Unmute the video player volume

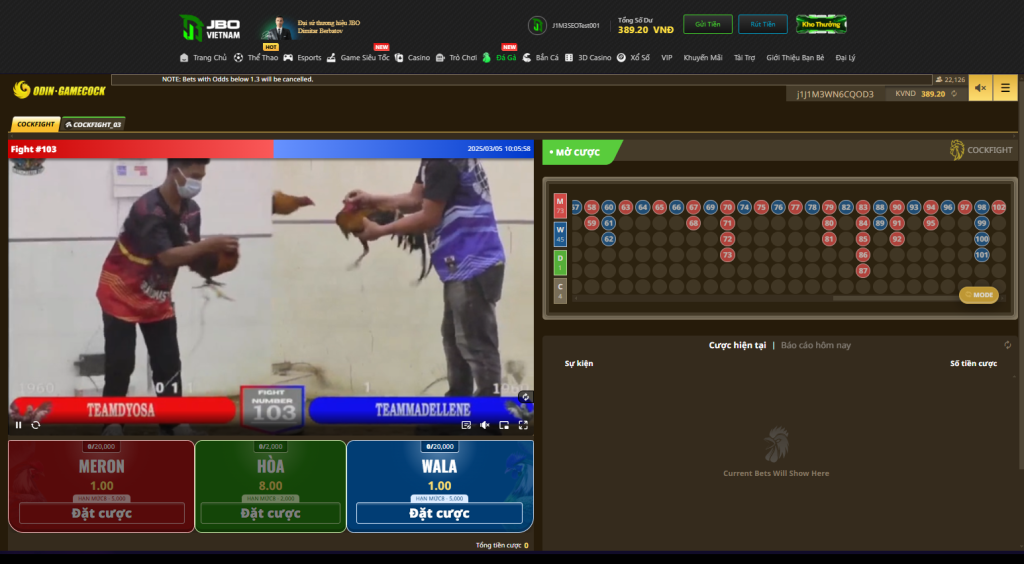click(485, 425)
